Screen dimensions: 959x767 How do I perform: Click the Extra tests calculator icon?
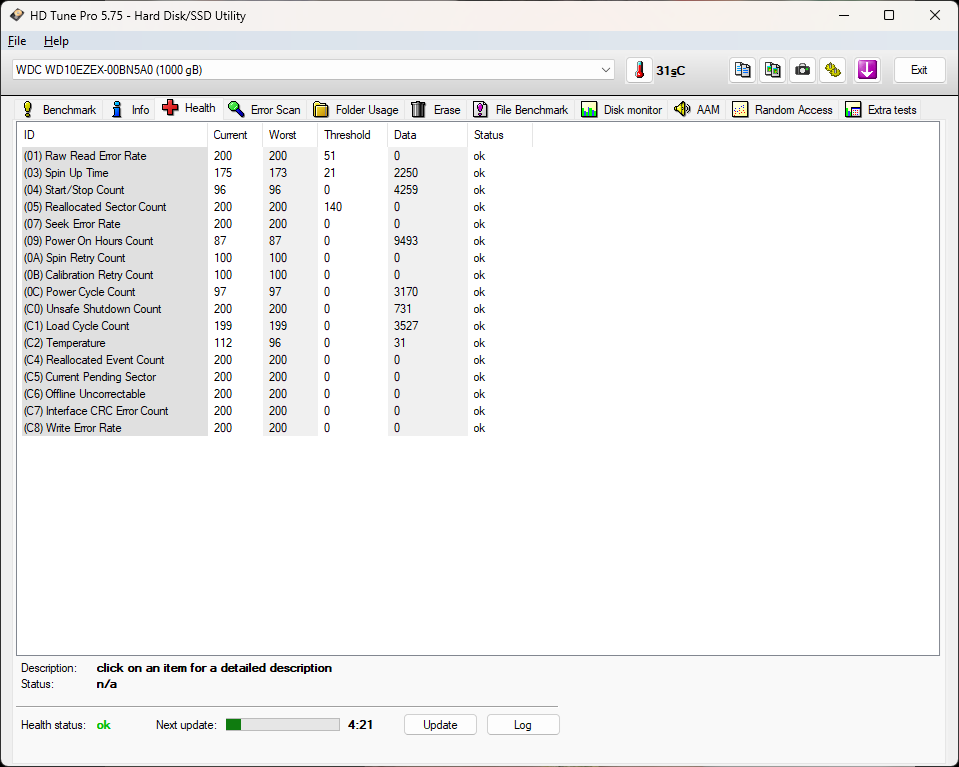click(x=853, y=109)
